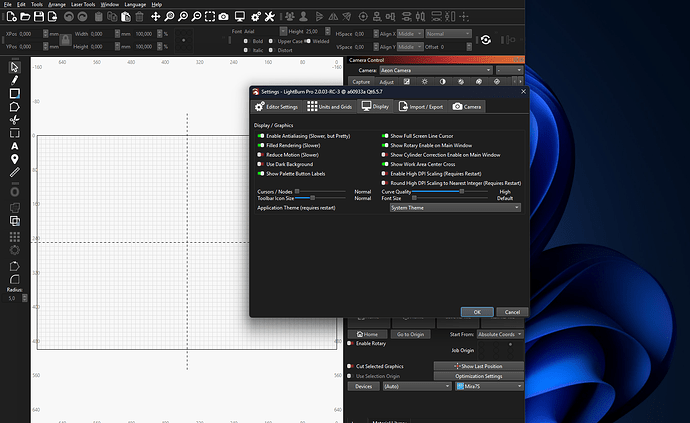Choose the Rectangle drawing tool
This screenshot has height=423, width=690.
point(15,93)
